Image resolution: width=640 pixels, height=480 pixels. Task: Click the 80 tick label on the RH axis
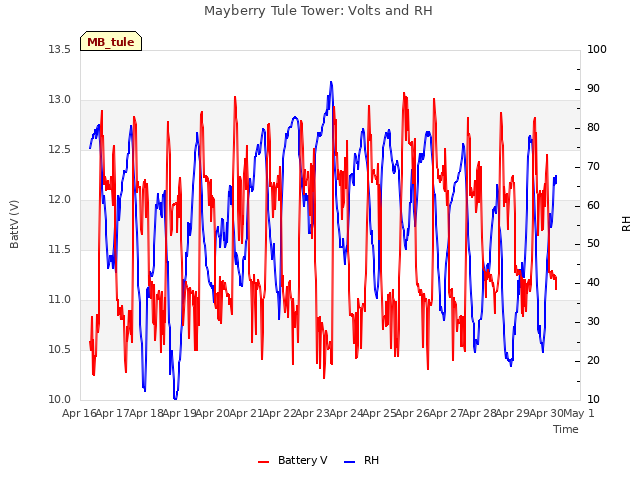pyautogui.click(x=593, y=127)
